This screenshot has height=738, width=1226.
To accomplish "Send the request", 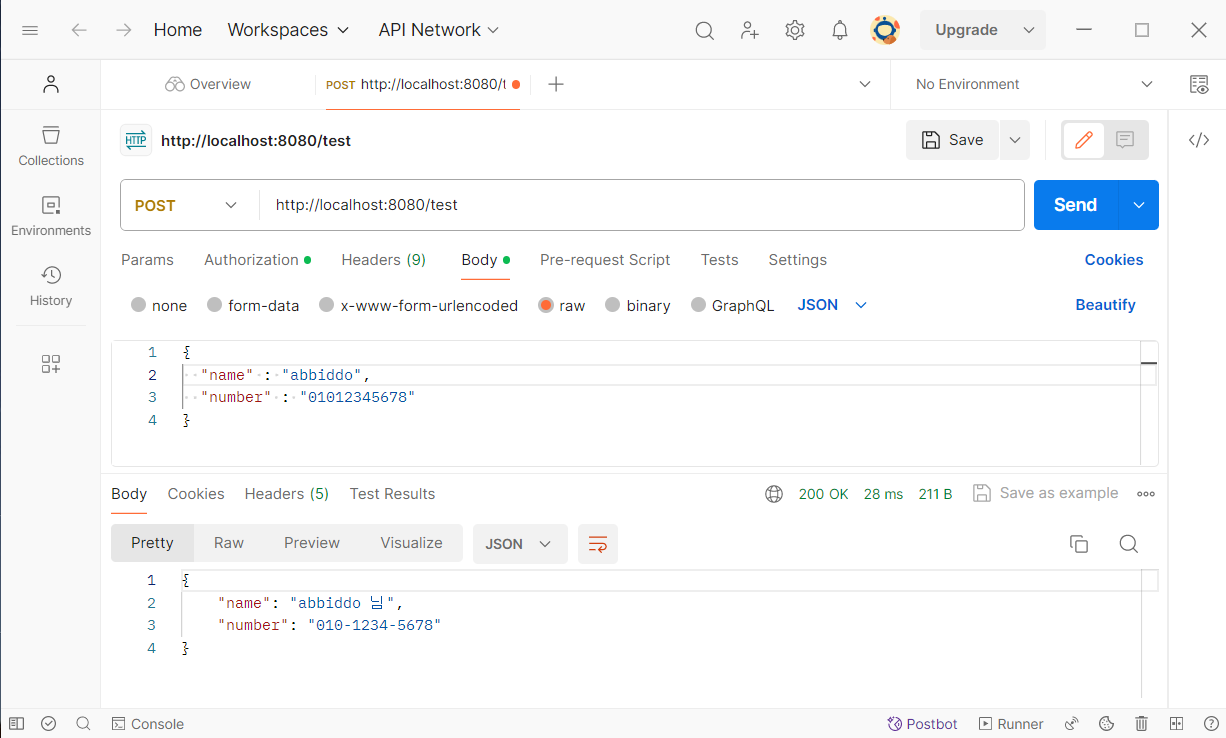I will click(1076, 205).
